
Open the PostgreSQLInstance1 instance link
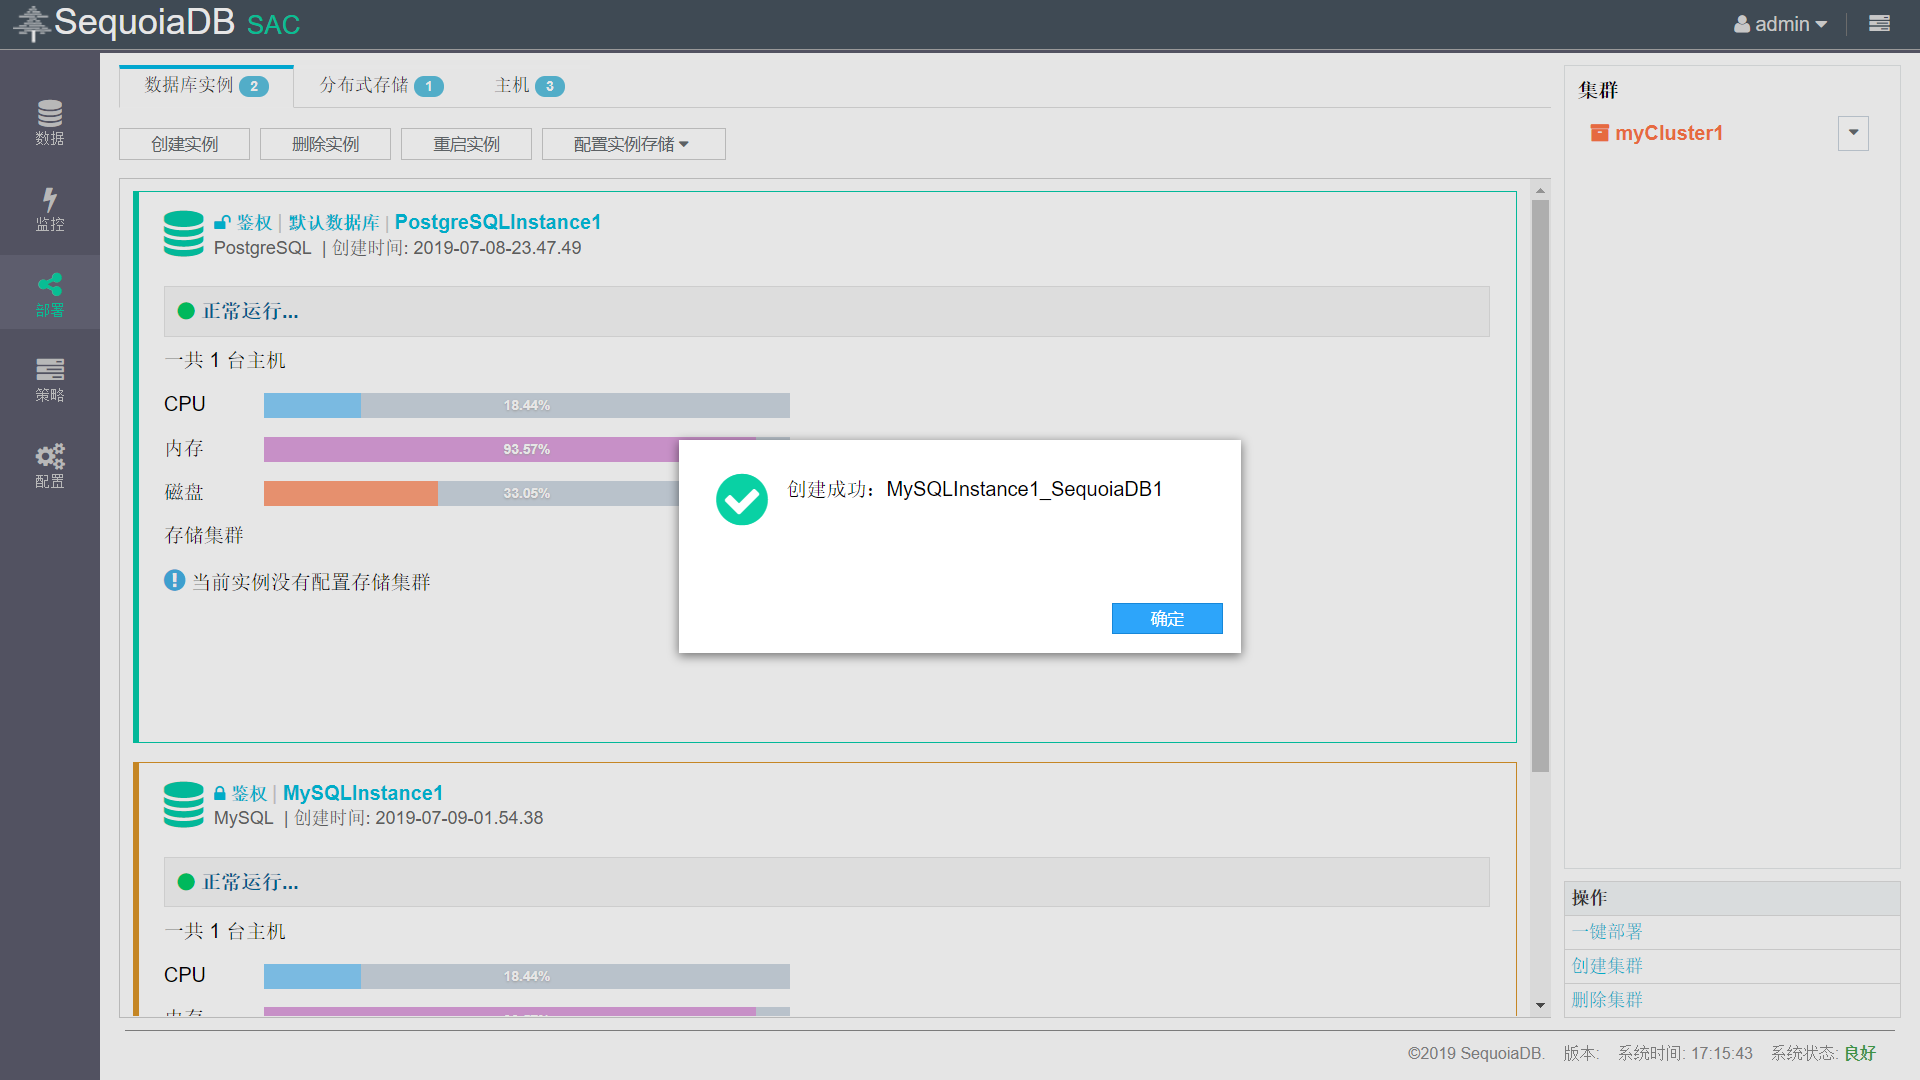click(498, 222)
